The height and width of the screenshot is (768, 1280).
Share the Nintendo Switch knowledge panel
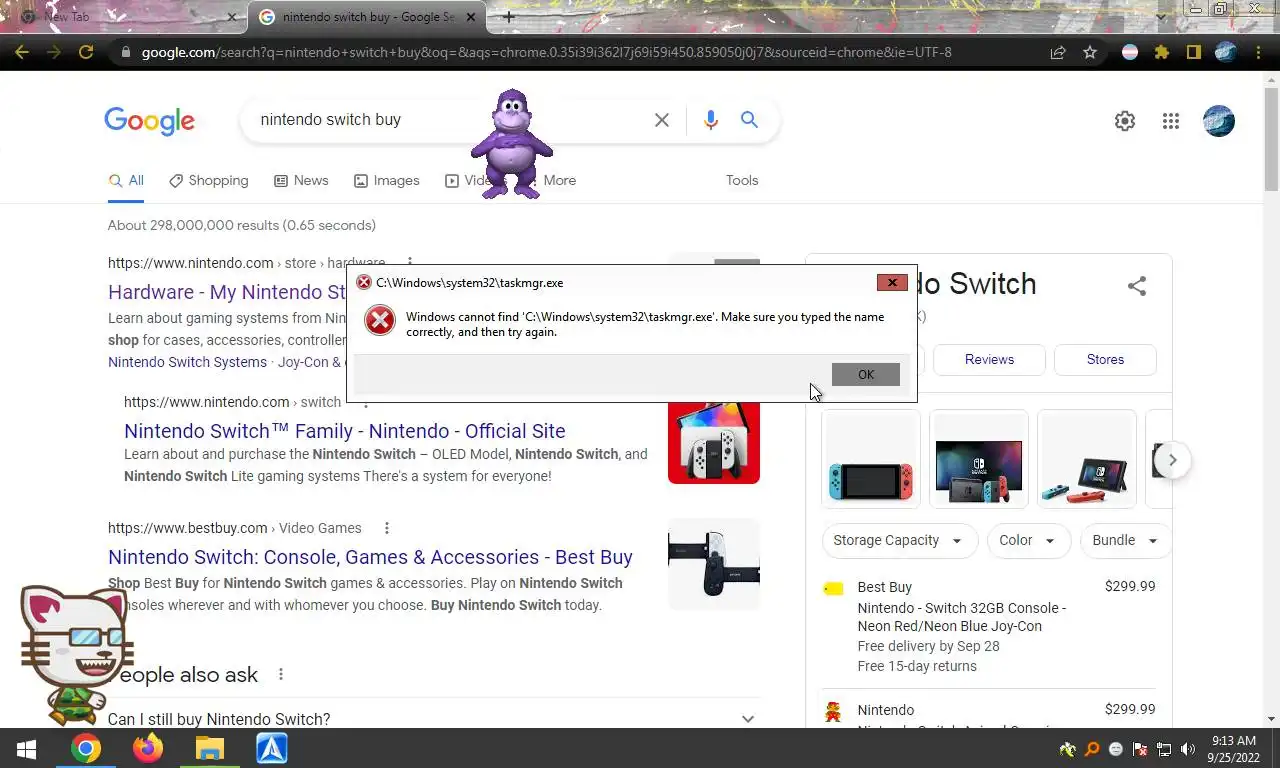(x=1136, y=286)
